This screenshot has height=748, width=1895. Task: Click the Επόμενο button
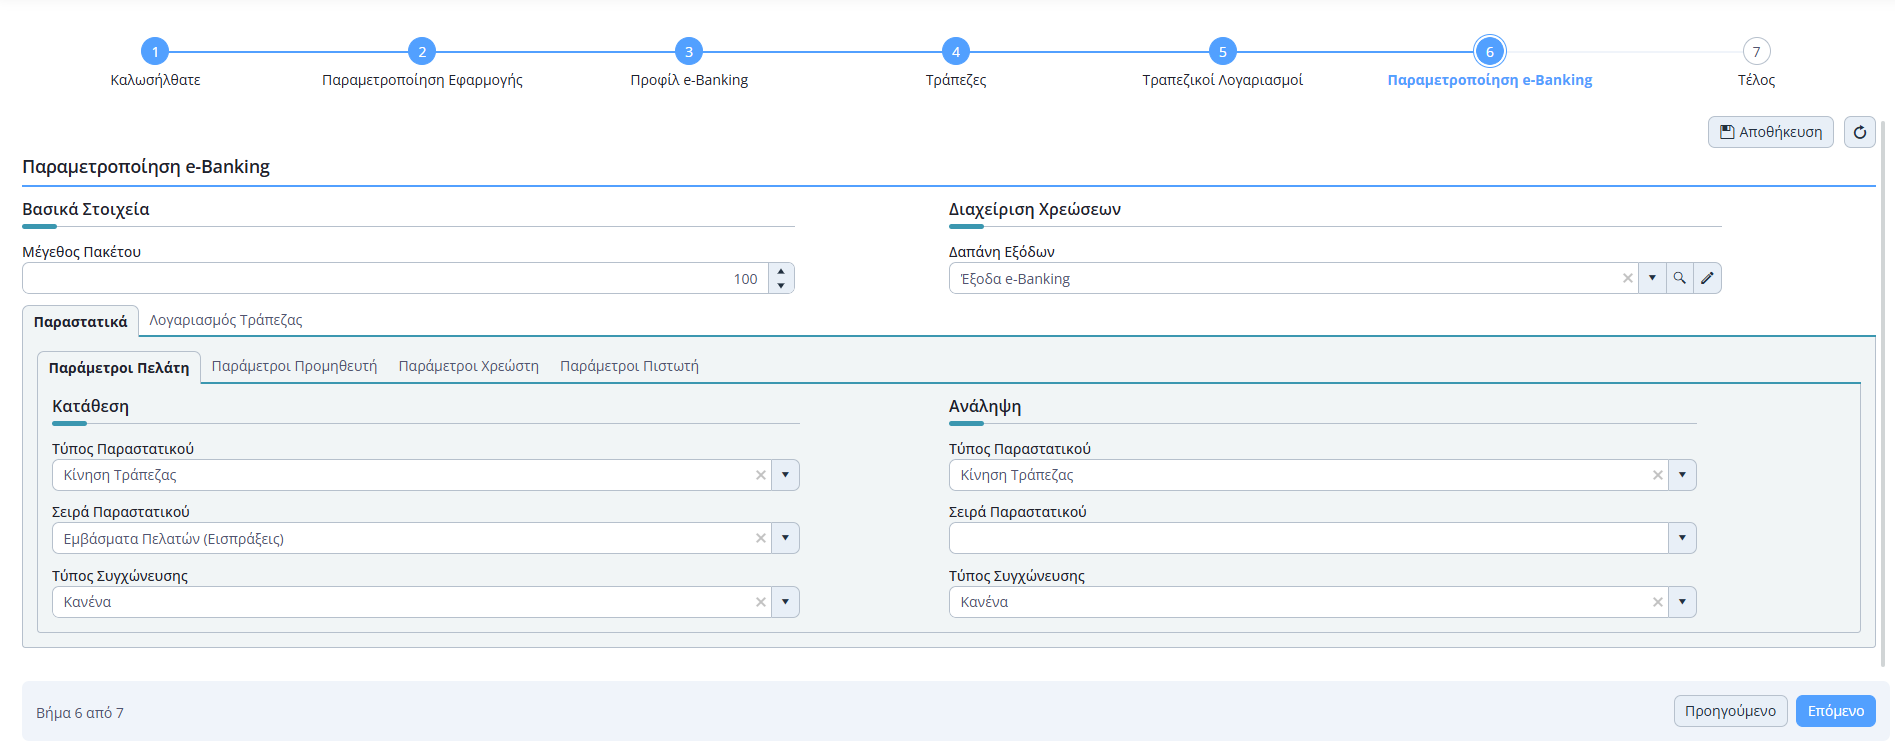(x=1835, y=711)
